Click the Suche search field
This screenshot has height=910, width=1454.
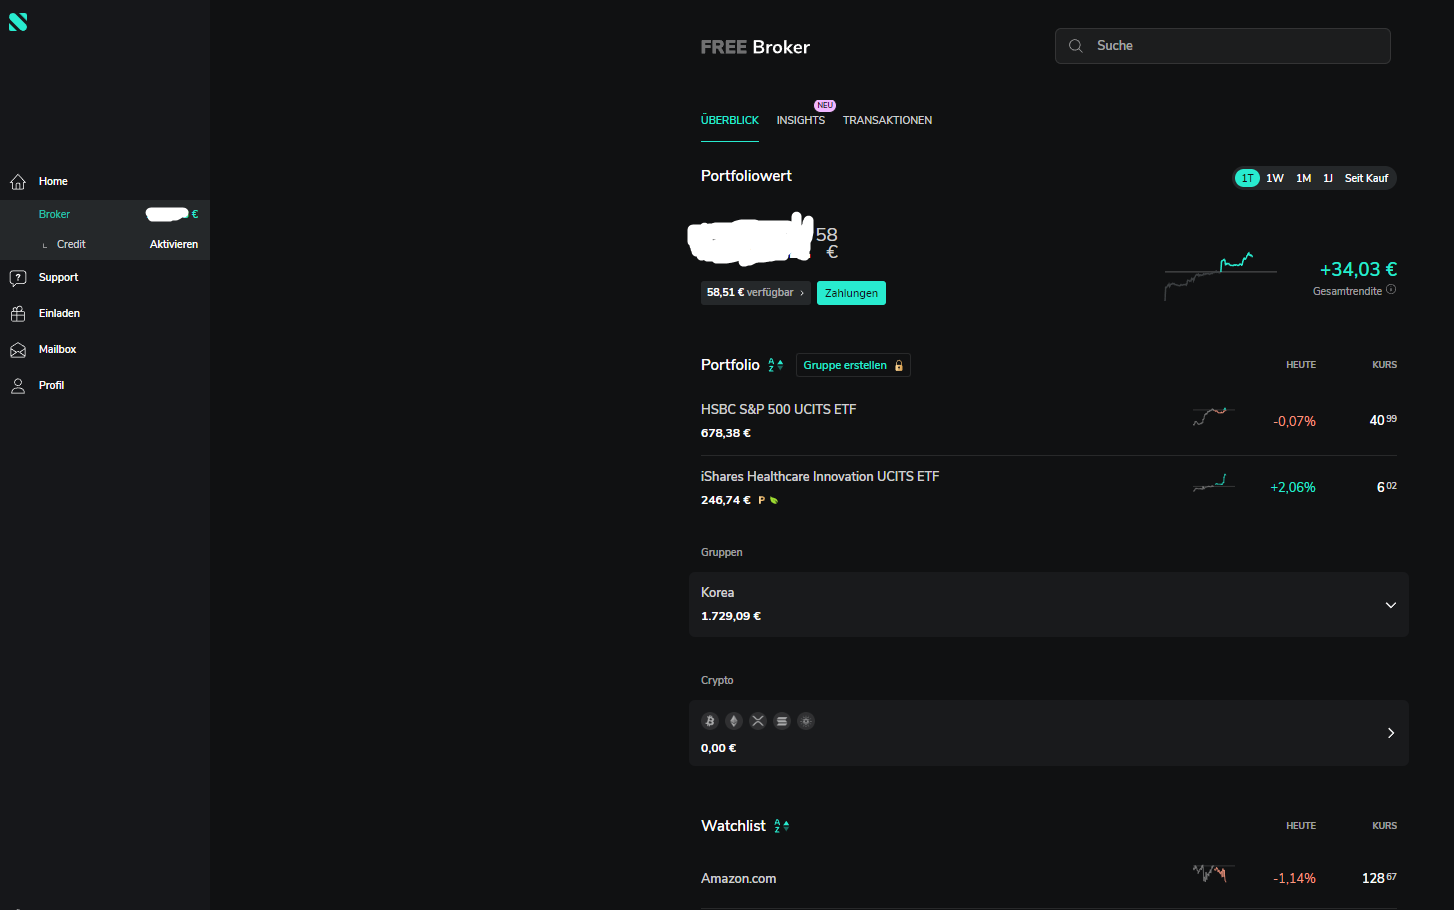1222,46
